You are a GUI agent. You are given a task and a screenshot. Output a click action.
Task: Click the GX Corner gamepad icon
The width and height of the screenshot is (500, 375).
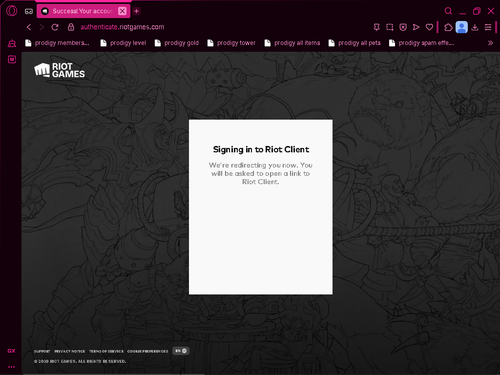click(29, 11)
